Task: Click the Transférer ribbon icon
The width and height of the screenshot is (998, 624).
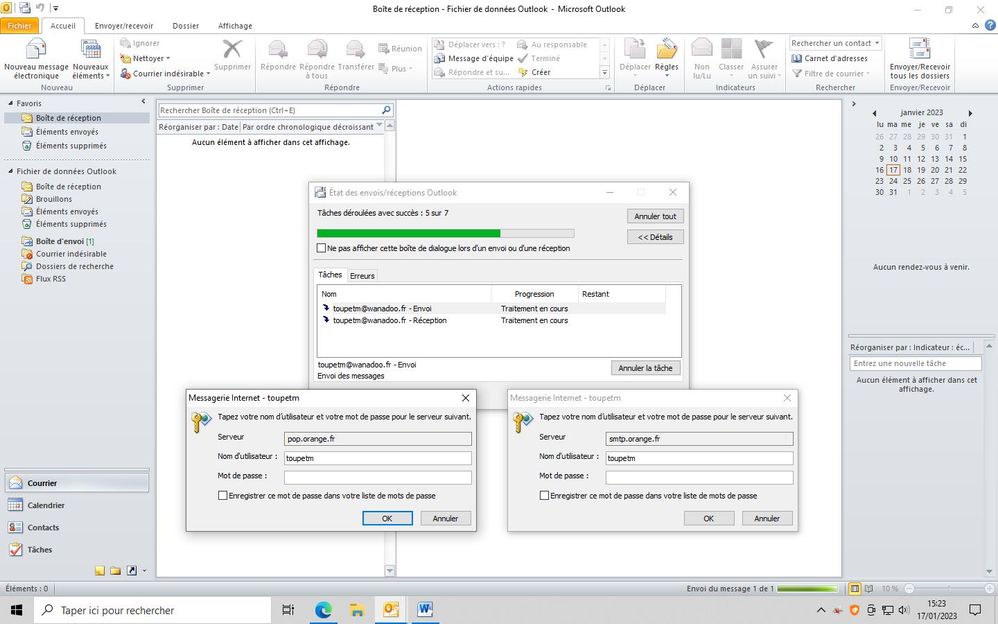Action: tap(356, 55)
